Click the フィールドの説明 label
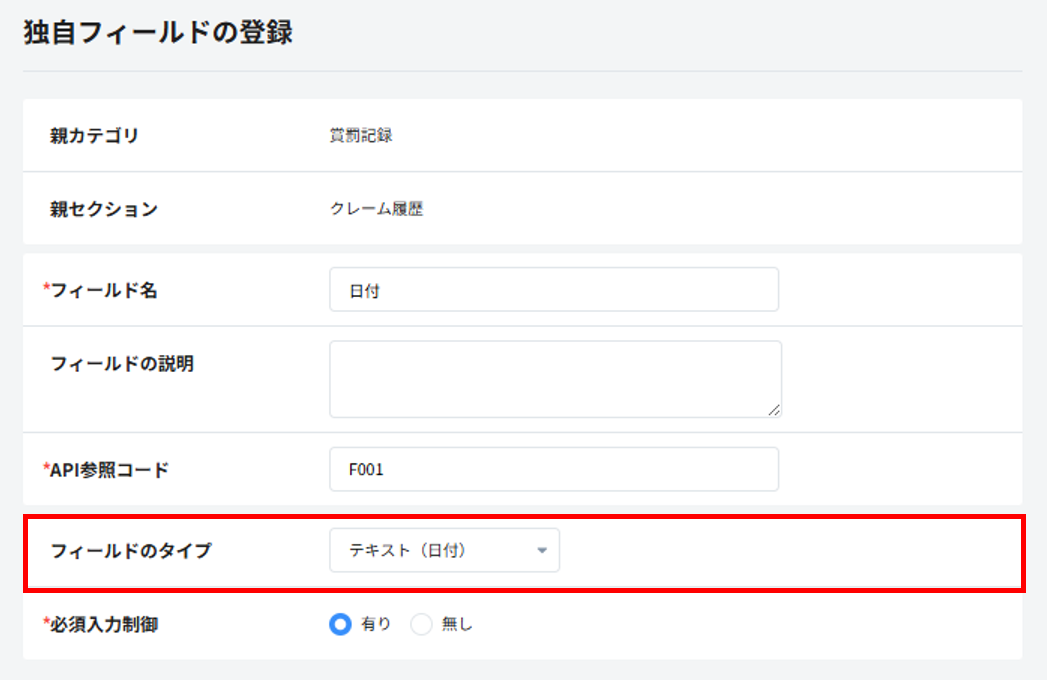 tap(121, 364)
